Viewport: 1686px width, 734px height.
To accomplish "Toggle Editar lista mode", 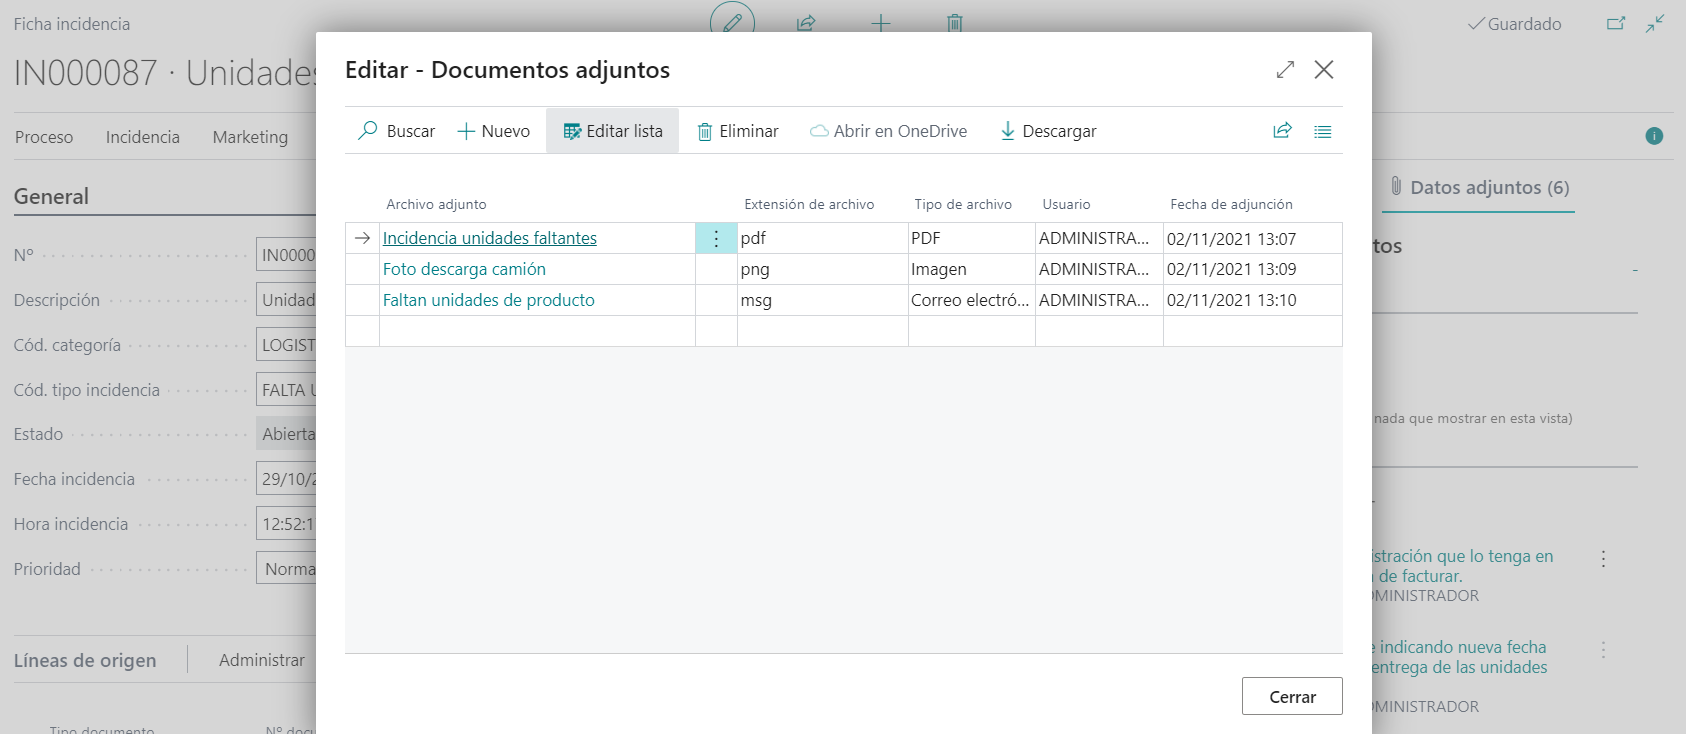I will (x=612, y=131).
